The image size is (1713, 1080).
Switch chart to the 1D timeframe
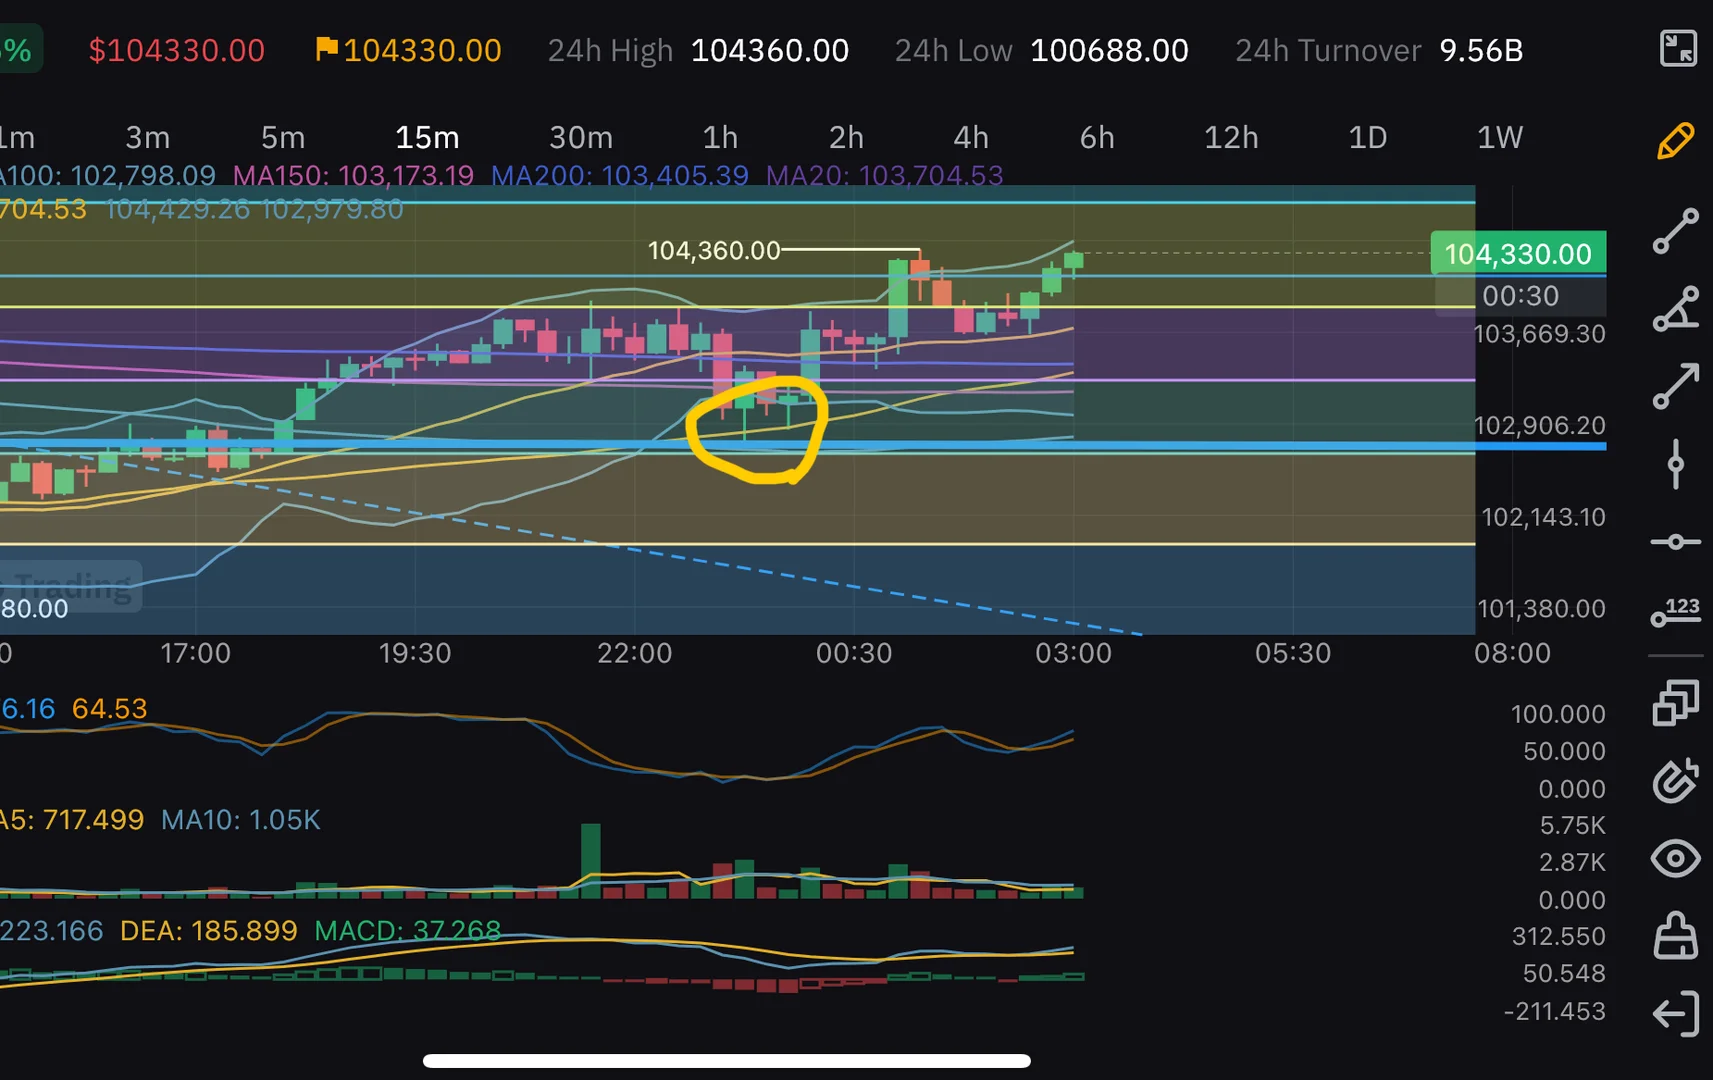click(1368, 137)
